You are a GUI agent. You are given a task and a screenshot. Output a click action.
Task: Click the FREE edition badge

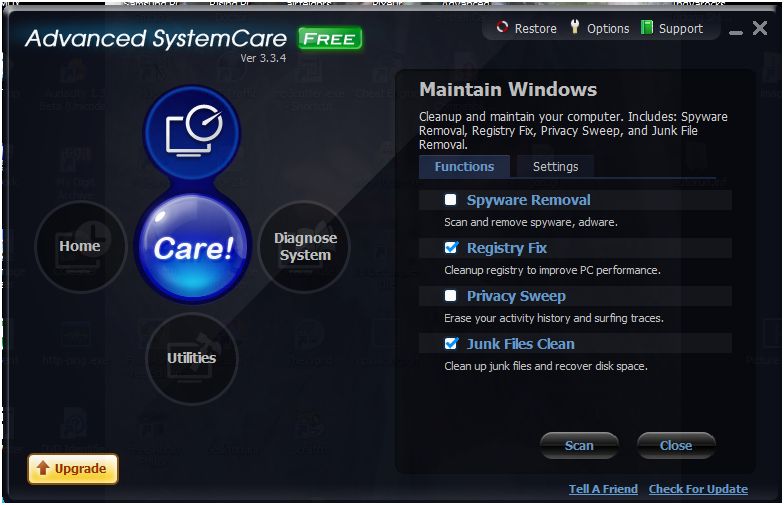pyautogui.click(x=330, y=38)
